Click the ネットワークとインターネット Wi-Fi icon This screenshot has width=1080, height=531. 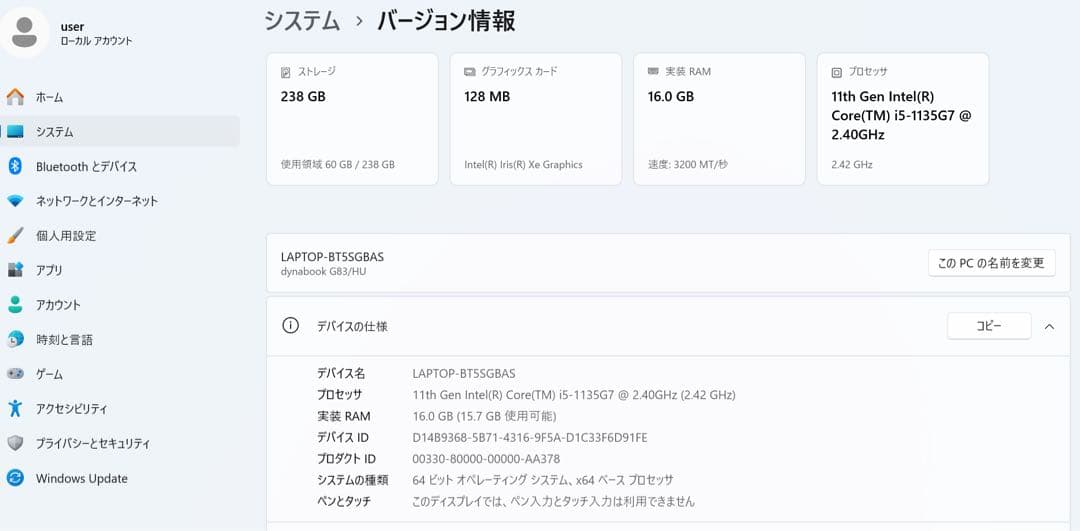click(x=15, y=201)
